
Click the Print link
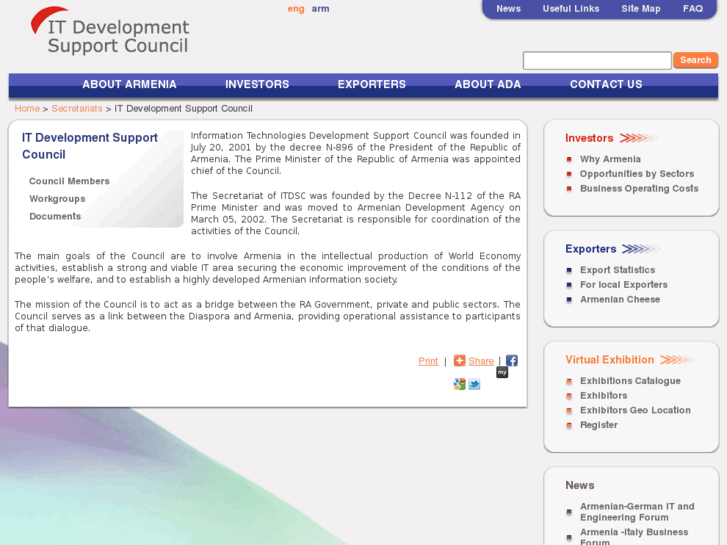(428, 361)
